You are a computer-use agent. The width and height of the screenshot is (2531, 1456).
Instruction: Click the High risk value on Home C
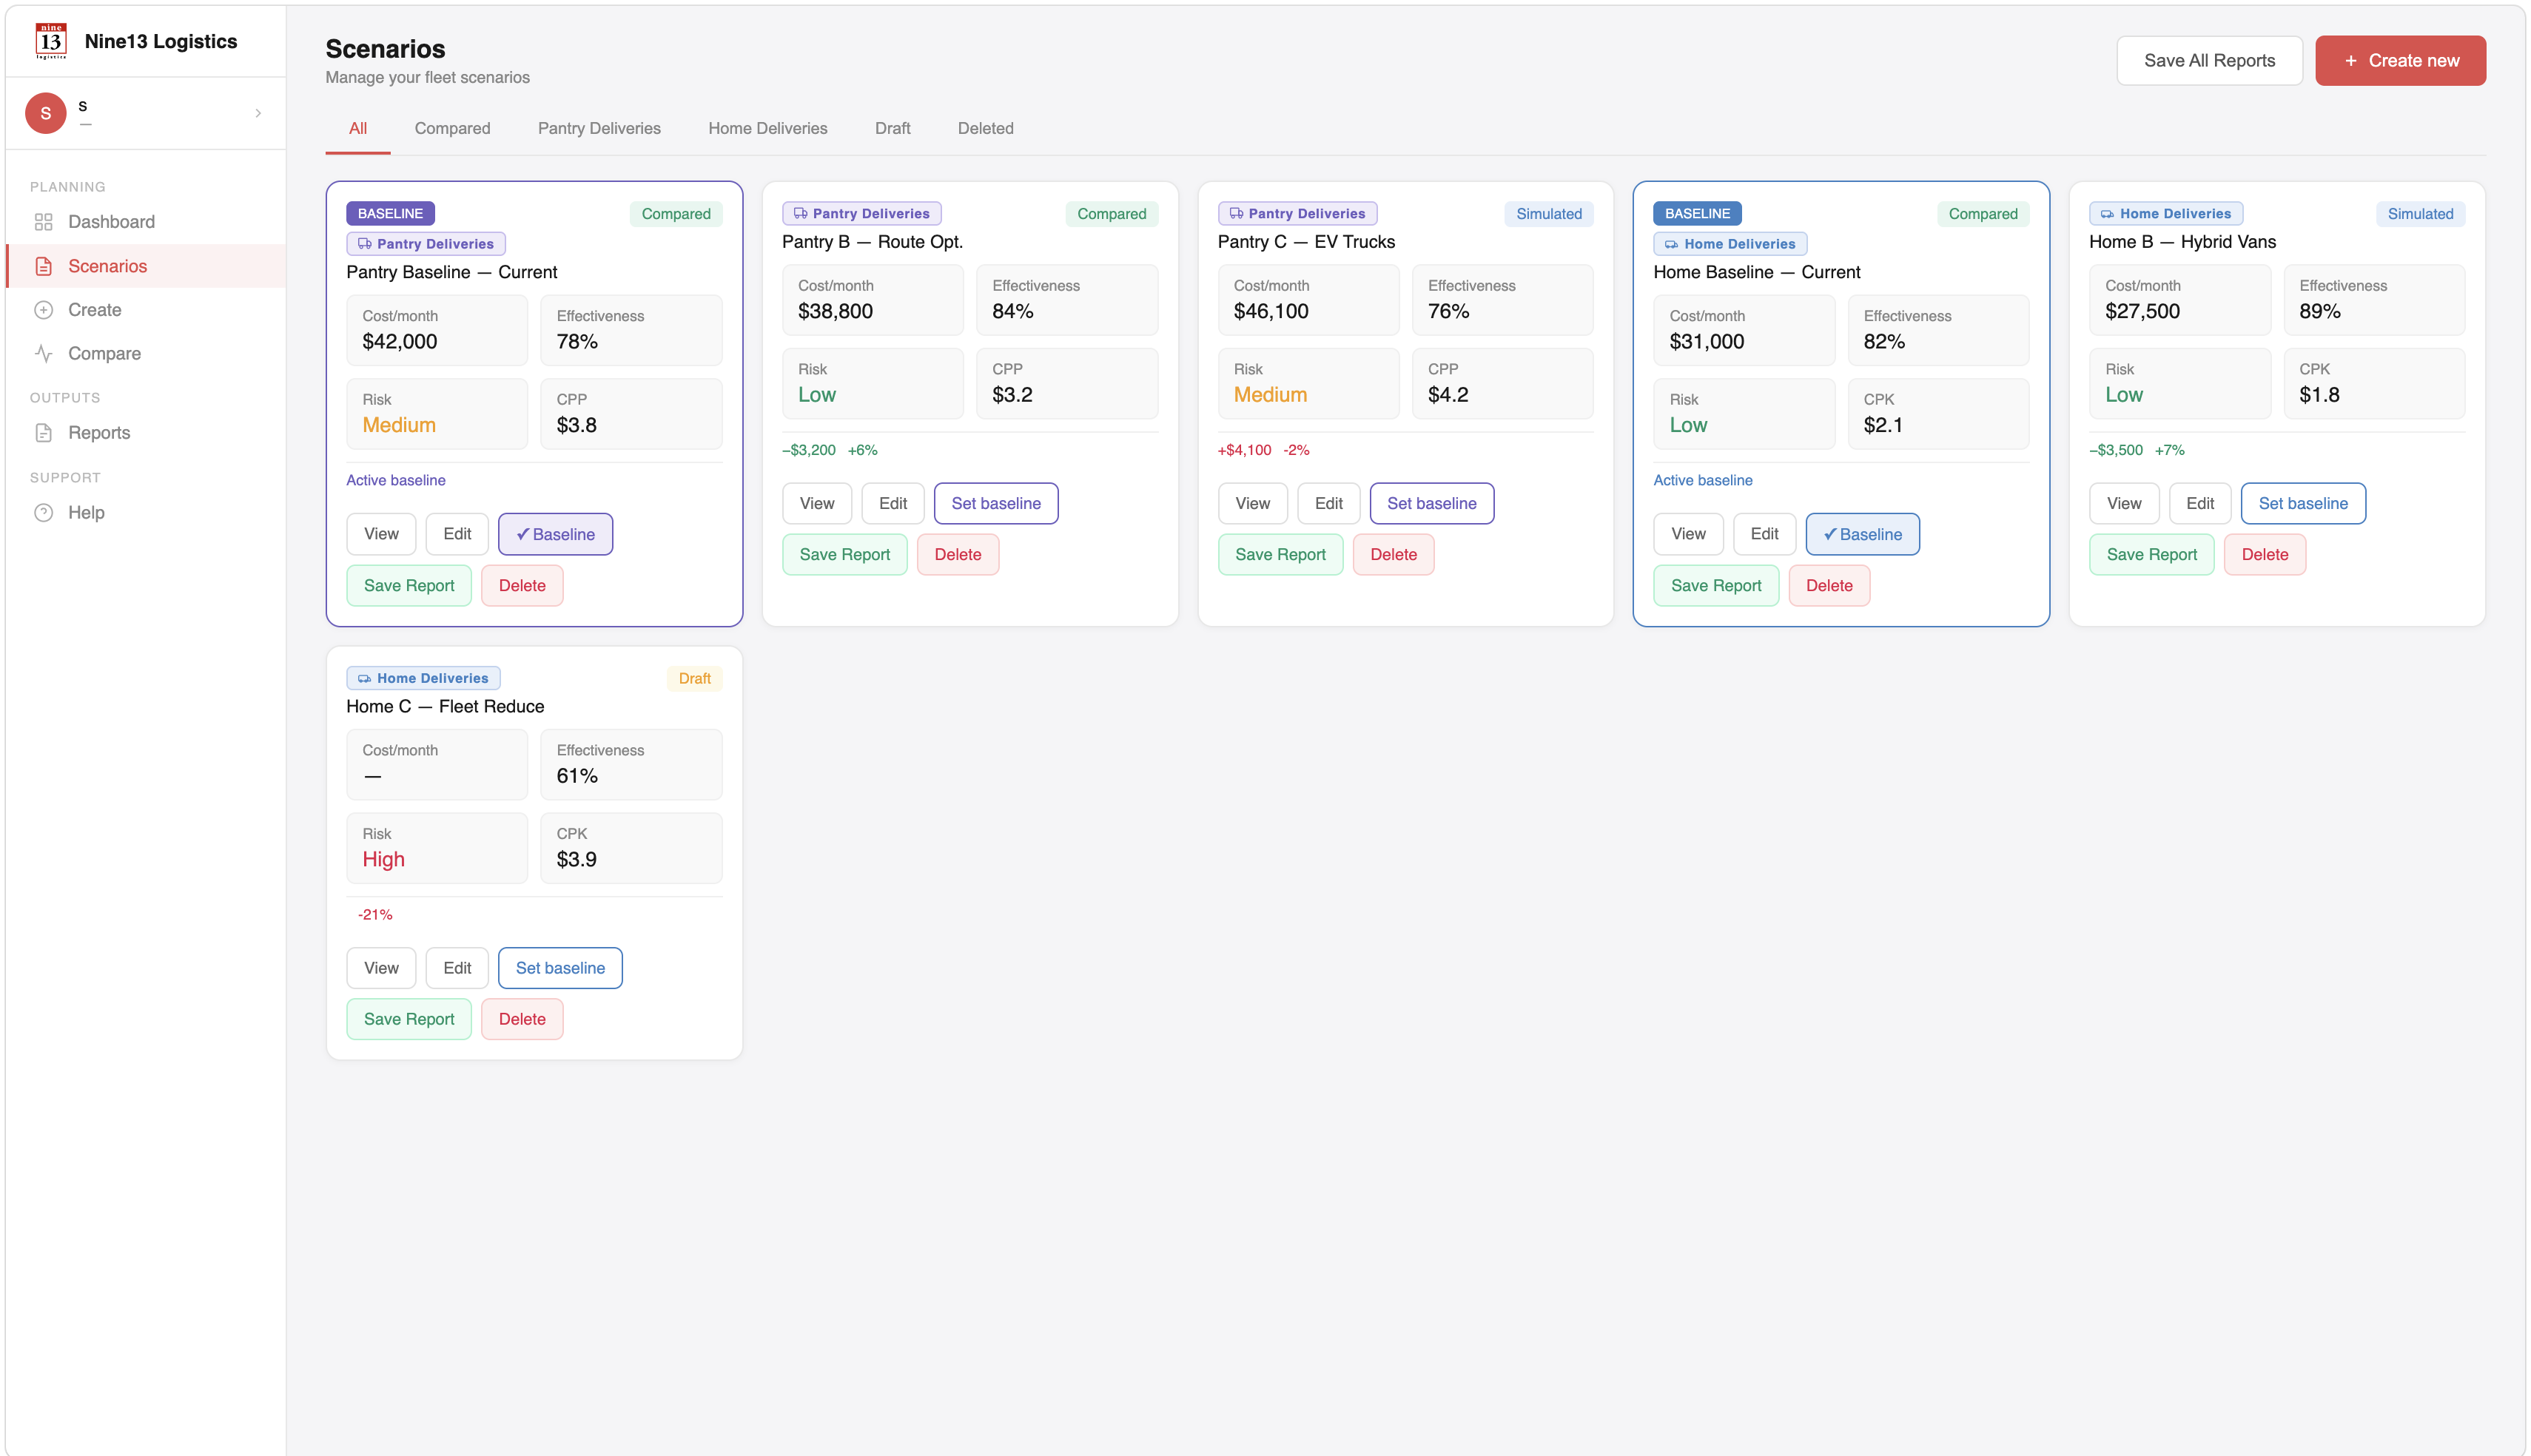tap(383, 859)
